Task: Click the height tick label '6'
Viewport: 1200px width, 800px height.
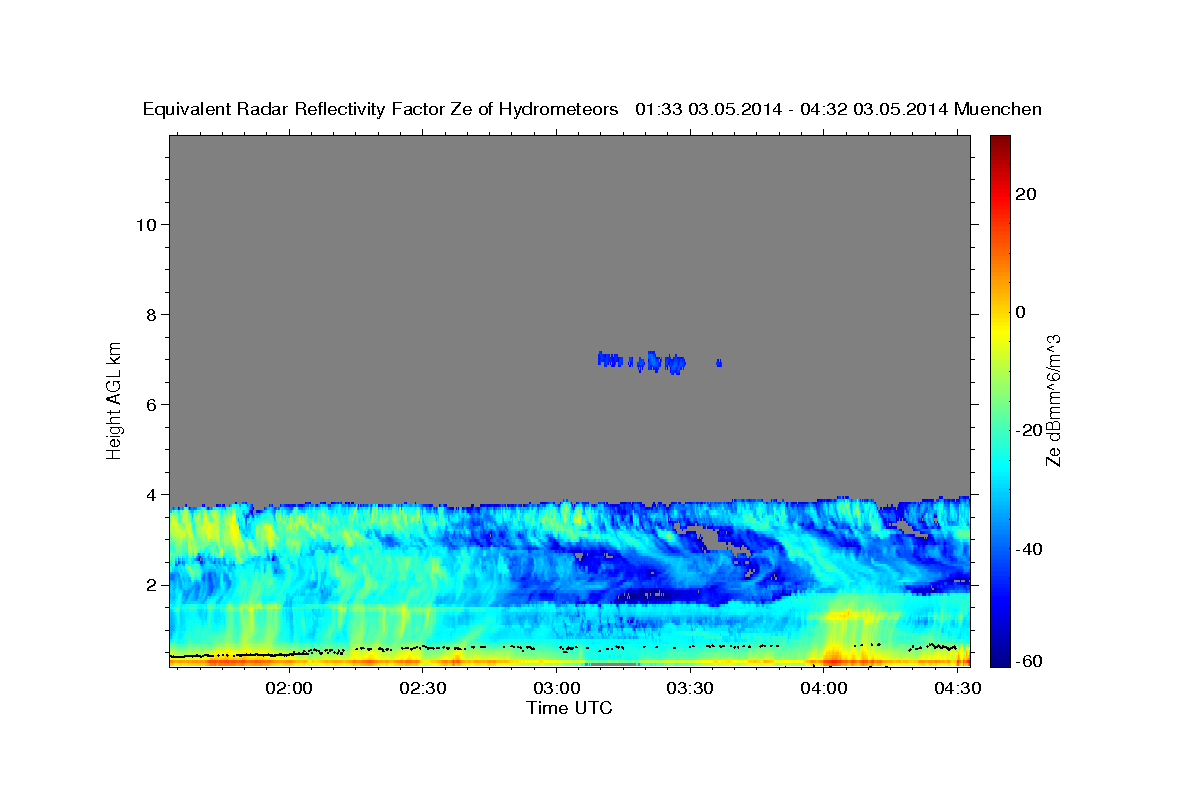Action: pos(149,404)
